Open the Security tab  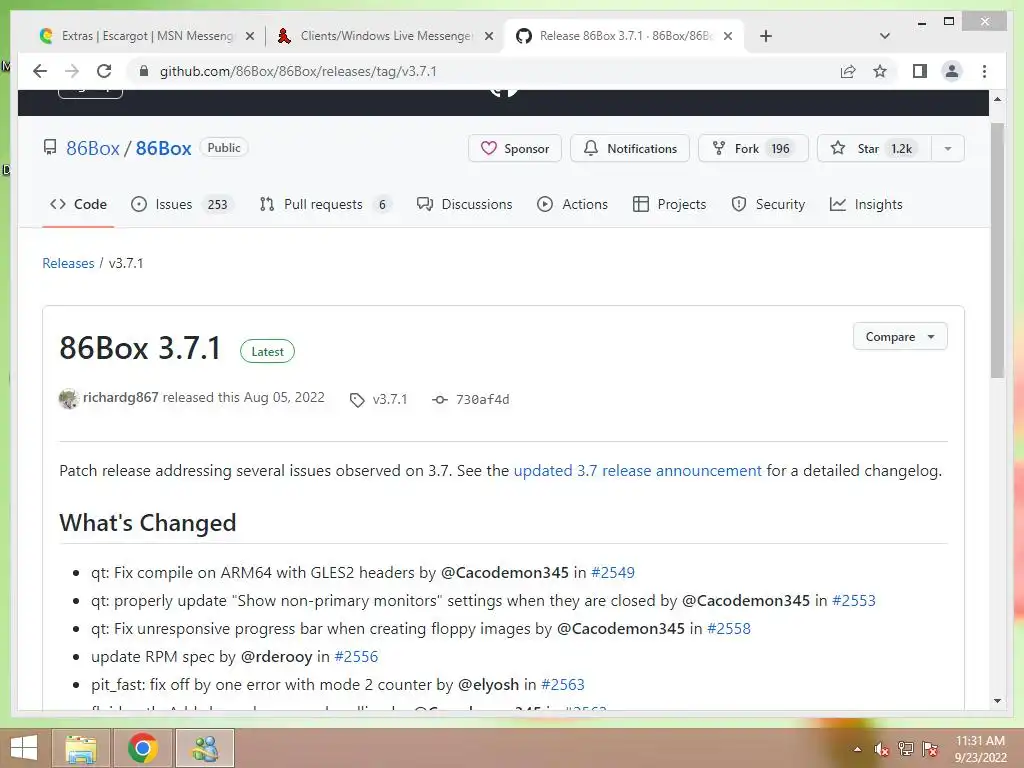[x=768, y=204]
